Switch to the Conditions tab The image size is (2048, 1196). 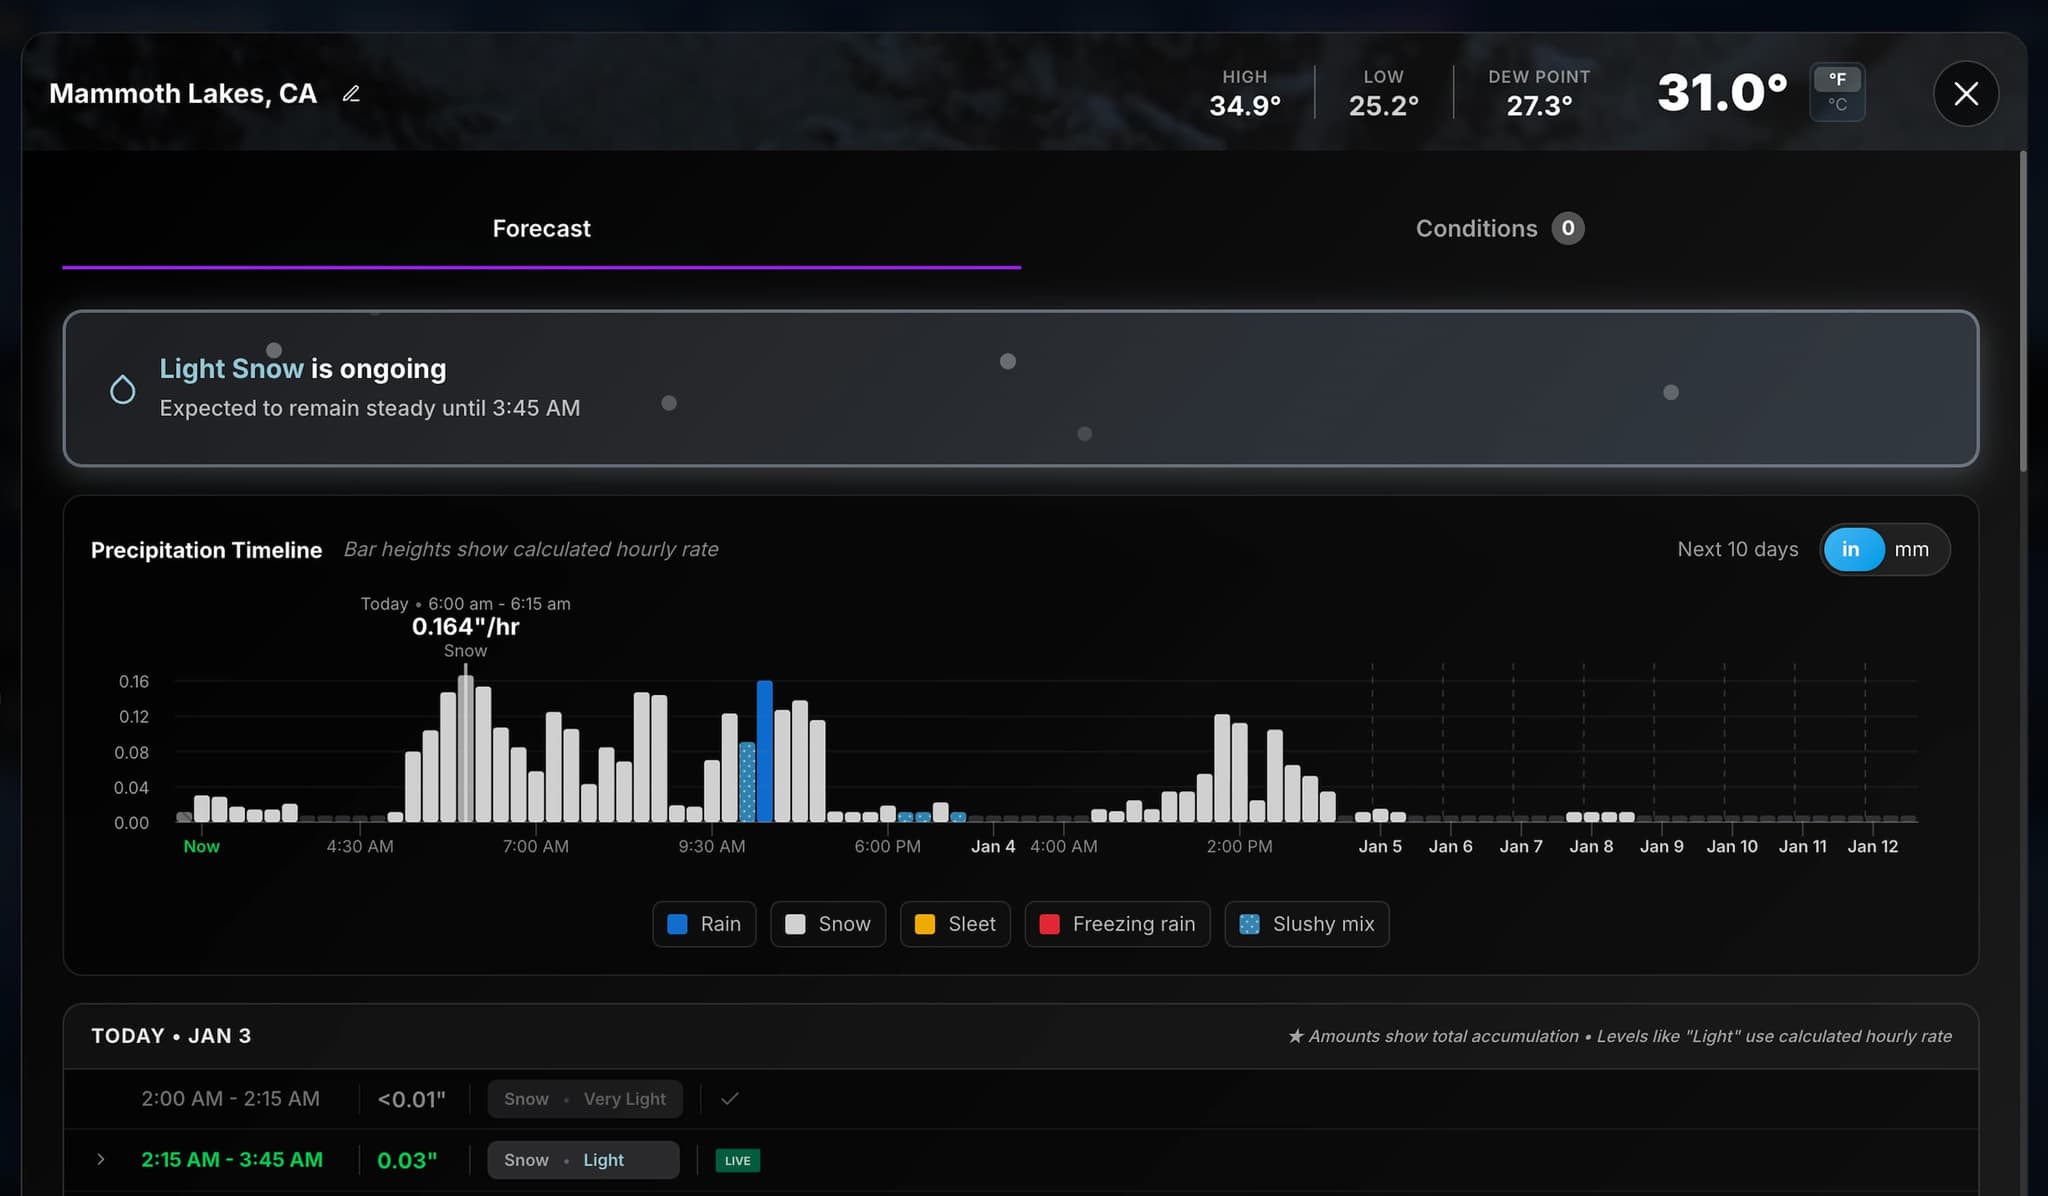[1476, 228]
